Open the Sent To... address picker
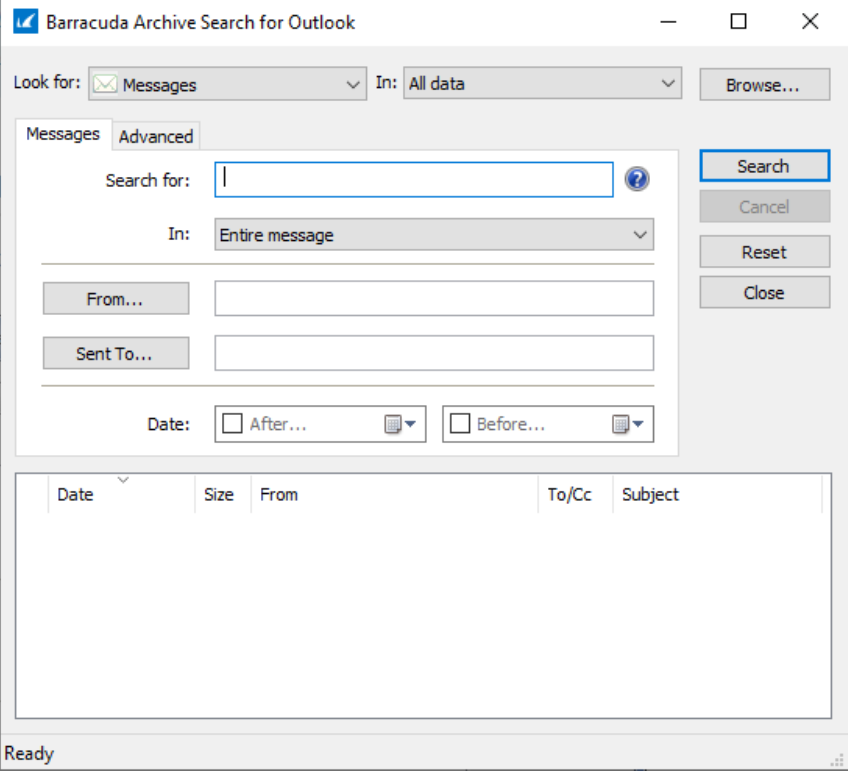This screenshot has height=771, width=848. (116, 353)
